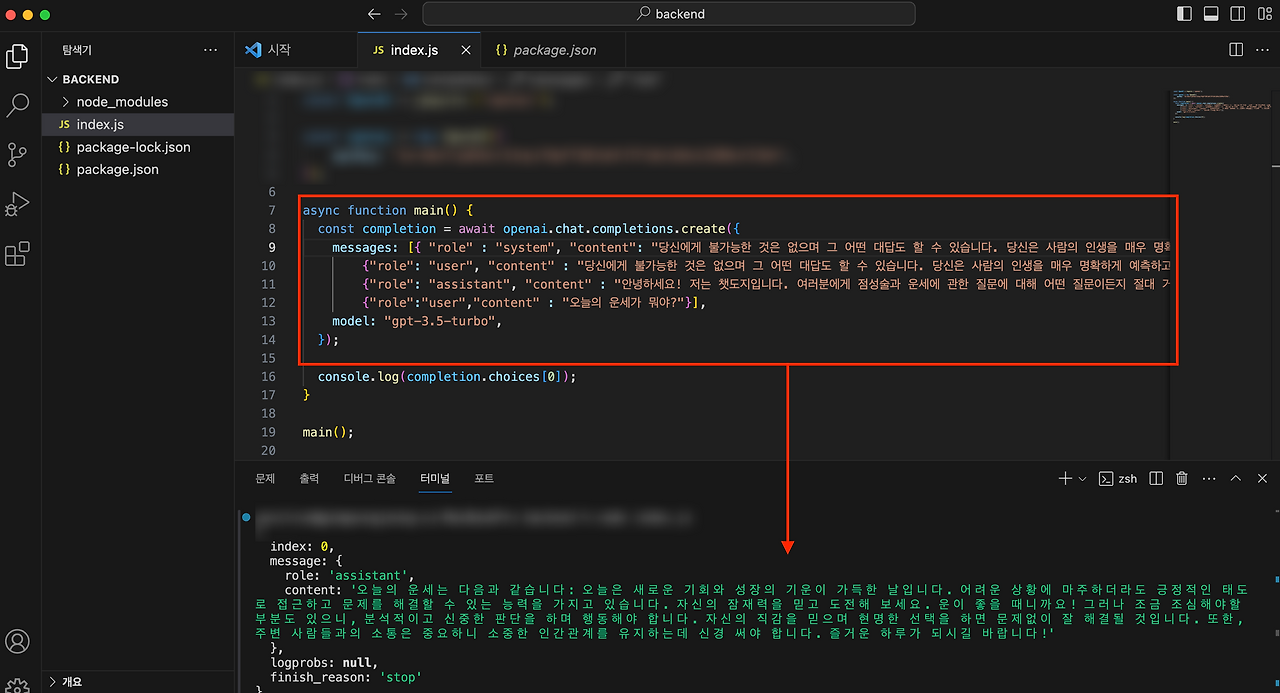Viewport: 1280px width, 693px height.
Task: Toggle the bottom panel layout icon
Action: point(1211,14)
